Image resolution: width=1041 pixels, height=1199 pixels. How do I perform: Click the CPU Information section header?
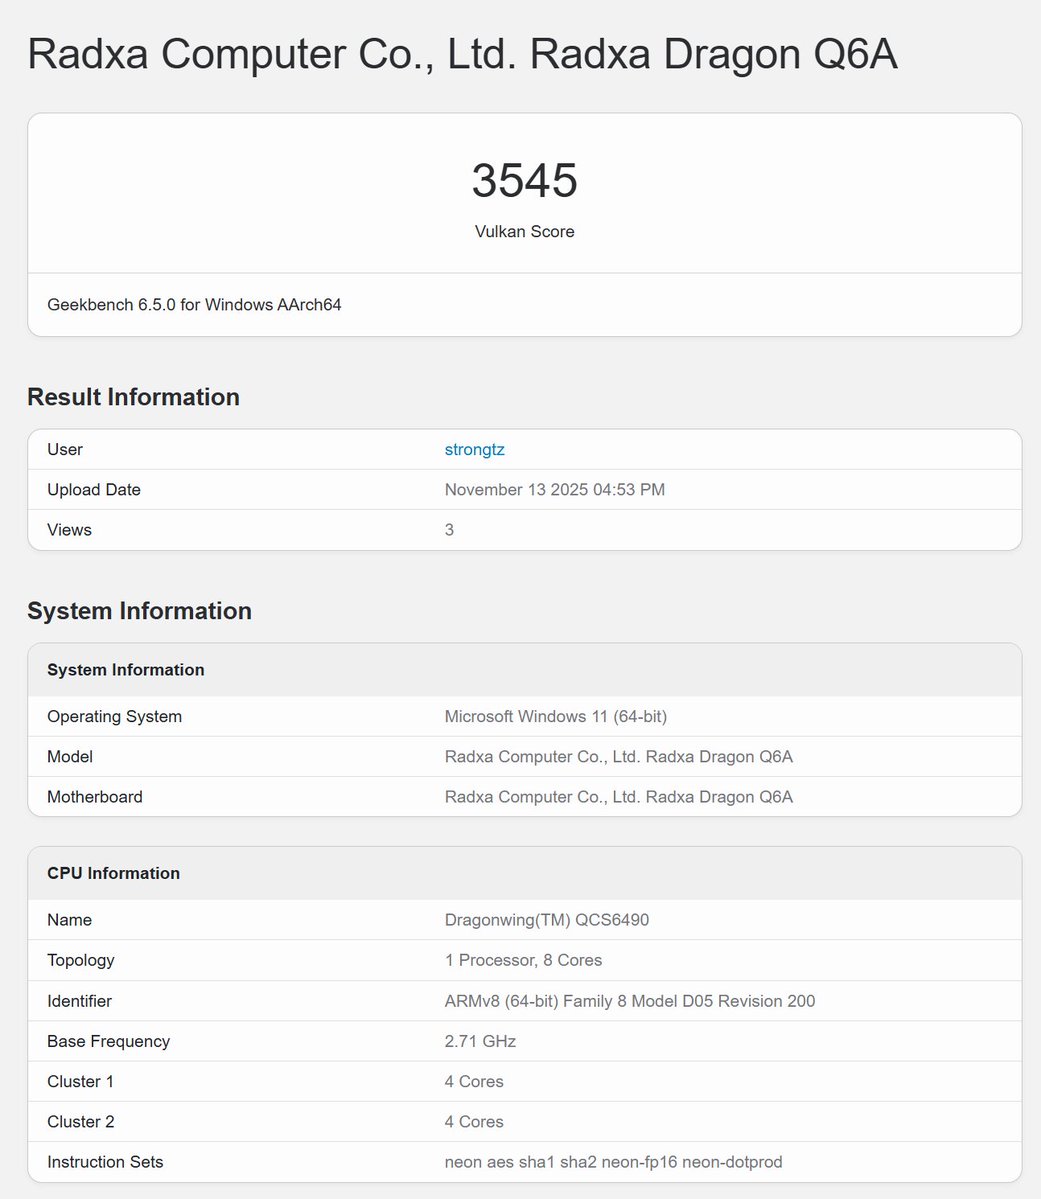[x=113, y=873]
